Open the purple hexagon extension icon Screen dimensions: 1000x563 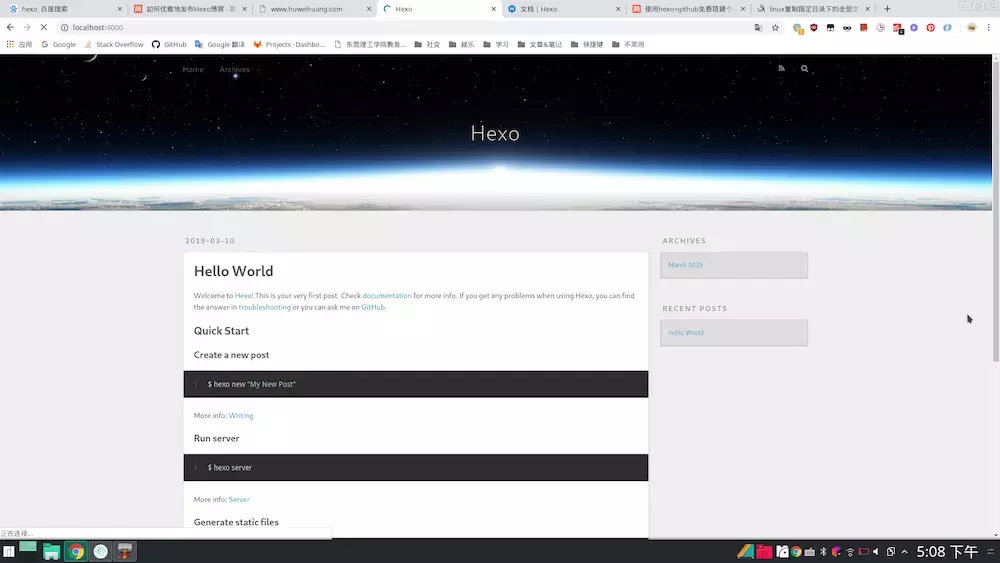(x=914, y=27)
